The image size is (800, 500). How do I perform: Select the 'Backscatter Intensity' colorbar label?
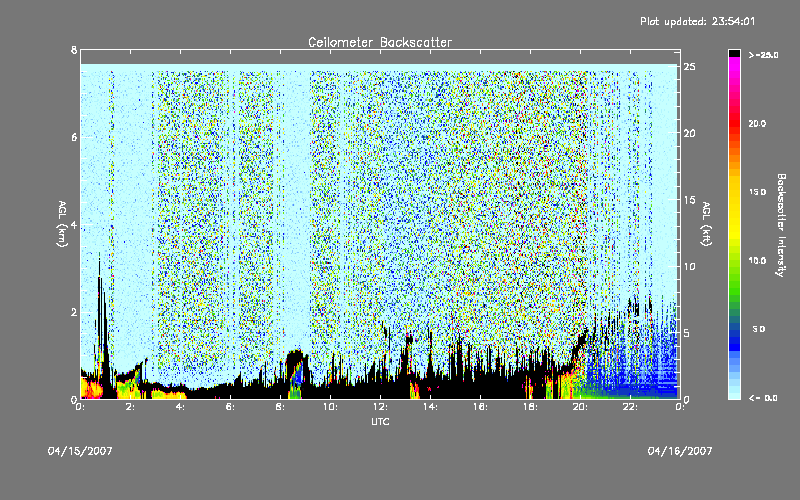781,225
